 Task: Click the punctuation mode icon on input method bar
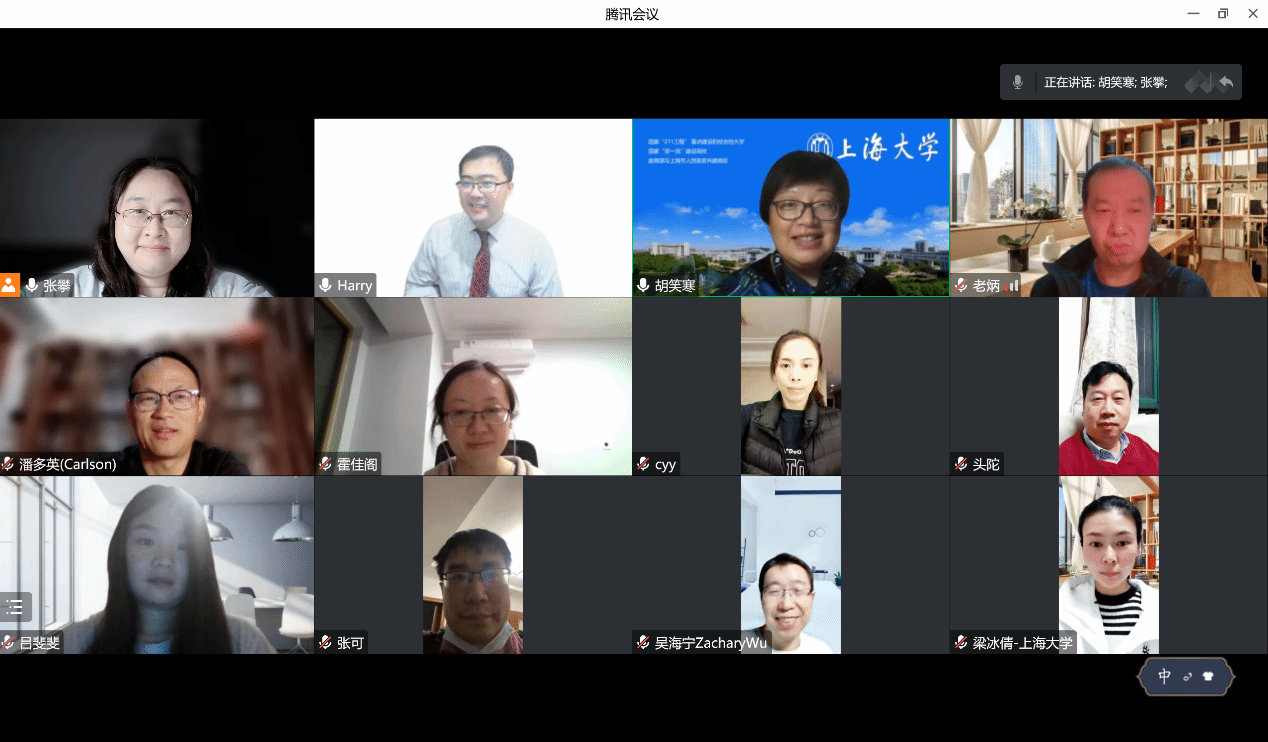(x=1187, y=677)
